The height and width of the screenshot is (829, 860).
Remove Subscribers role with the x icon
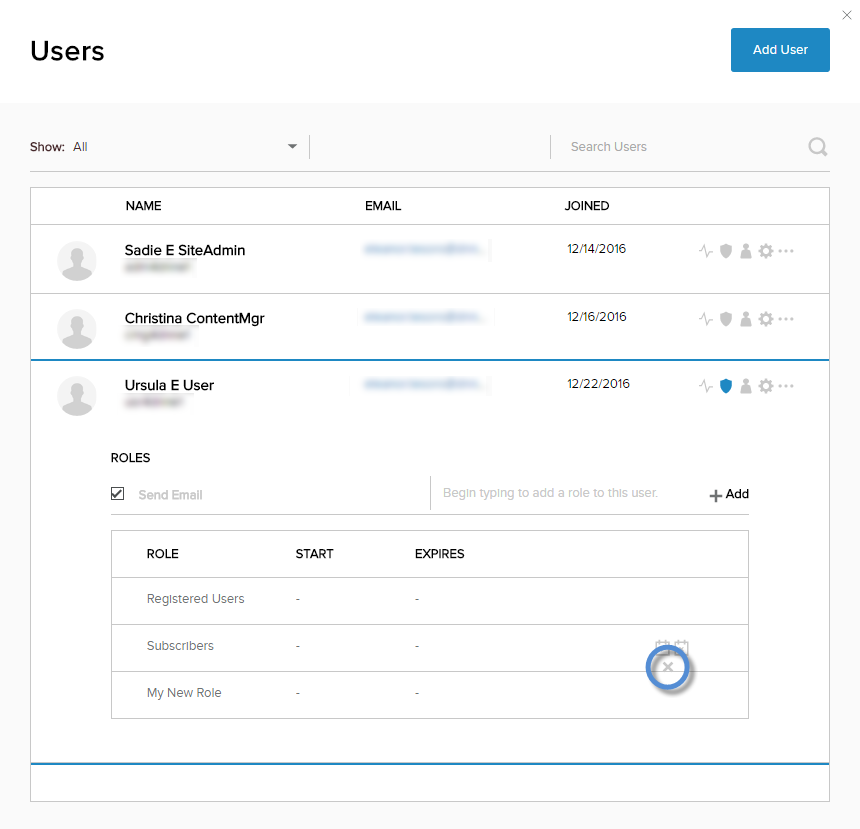[667, 667]
